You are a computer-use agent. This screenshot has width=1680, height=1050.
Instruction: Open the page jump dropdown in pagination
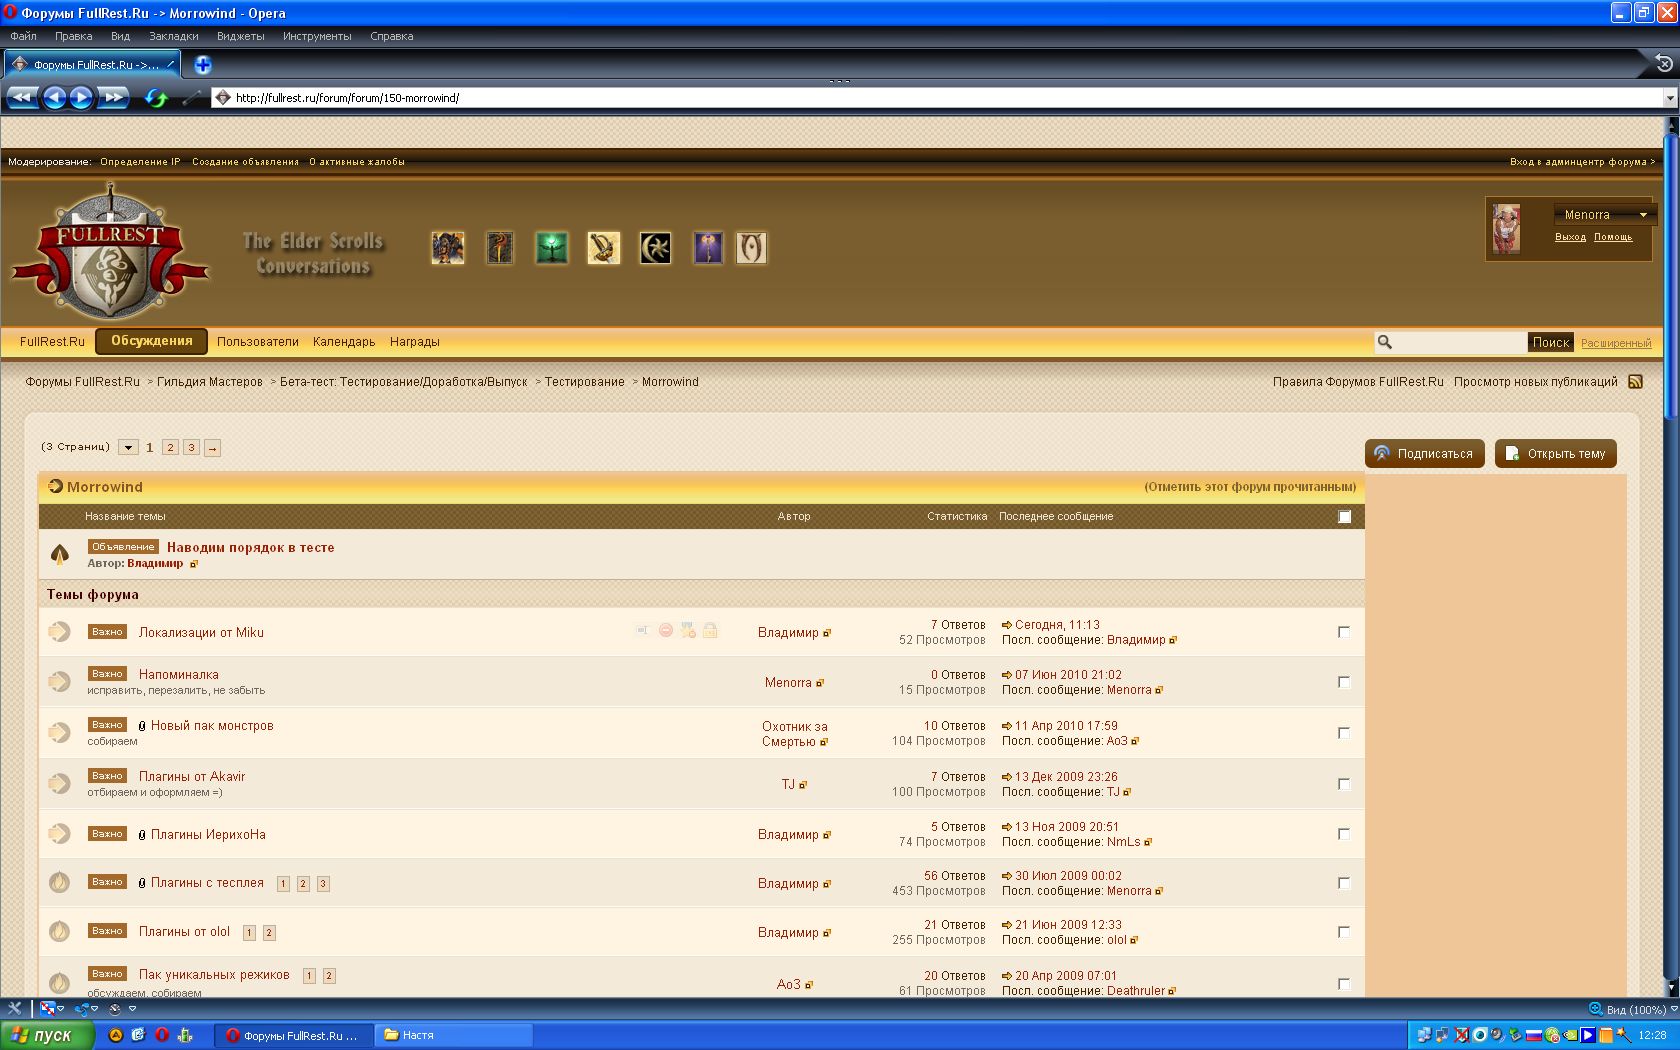coord(128,448)
